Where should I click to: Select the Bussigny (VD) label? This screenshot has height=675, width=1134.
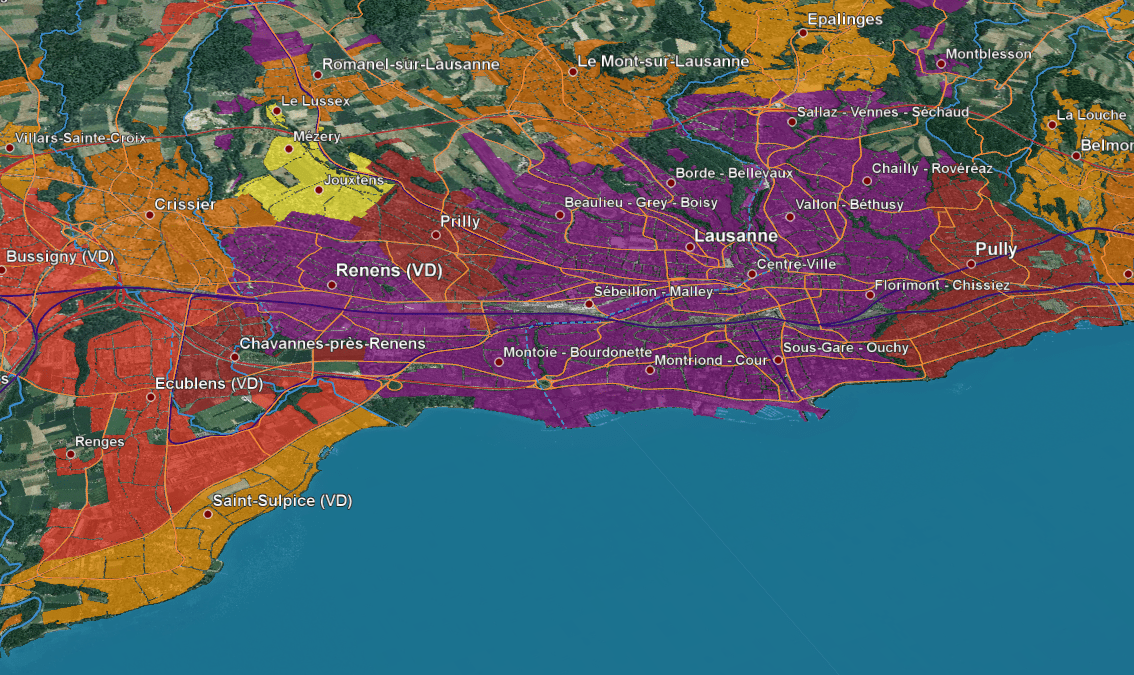click(x=58, y=255)
